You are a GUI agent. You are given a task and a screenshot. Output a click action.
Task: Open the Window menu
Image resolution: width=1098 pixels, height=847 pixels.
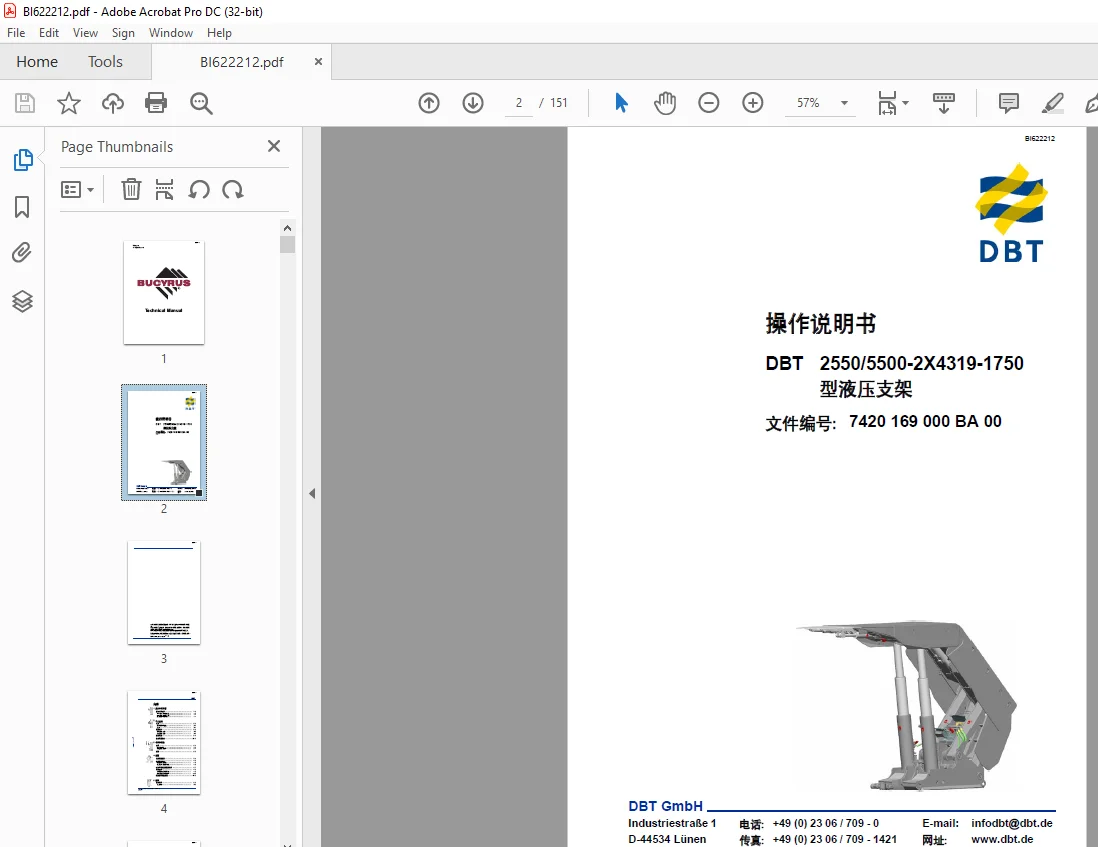(x=171, y=33)
